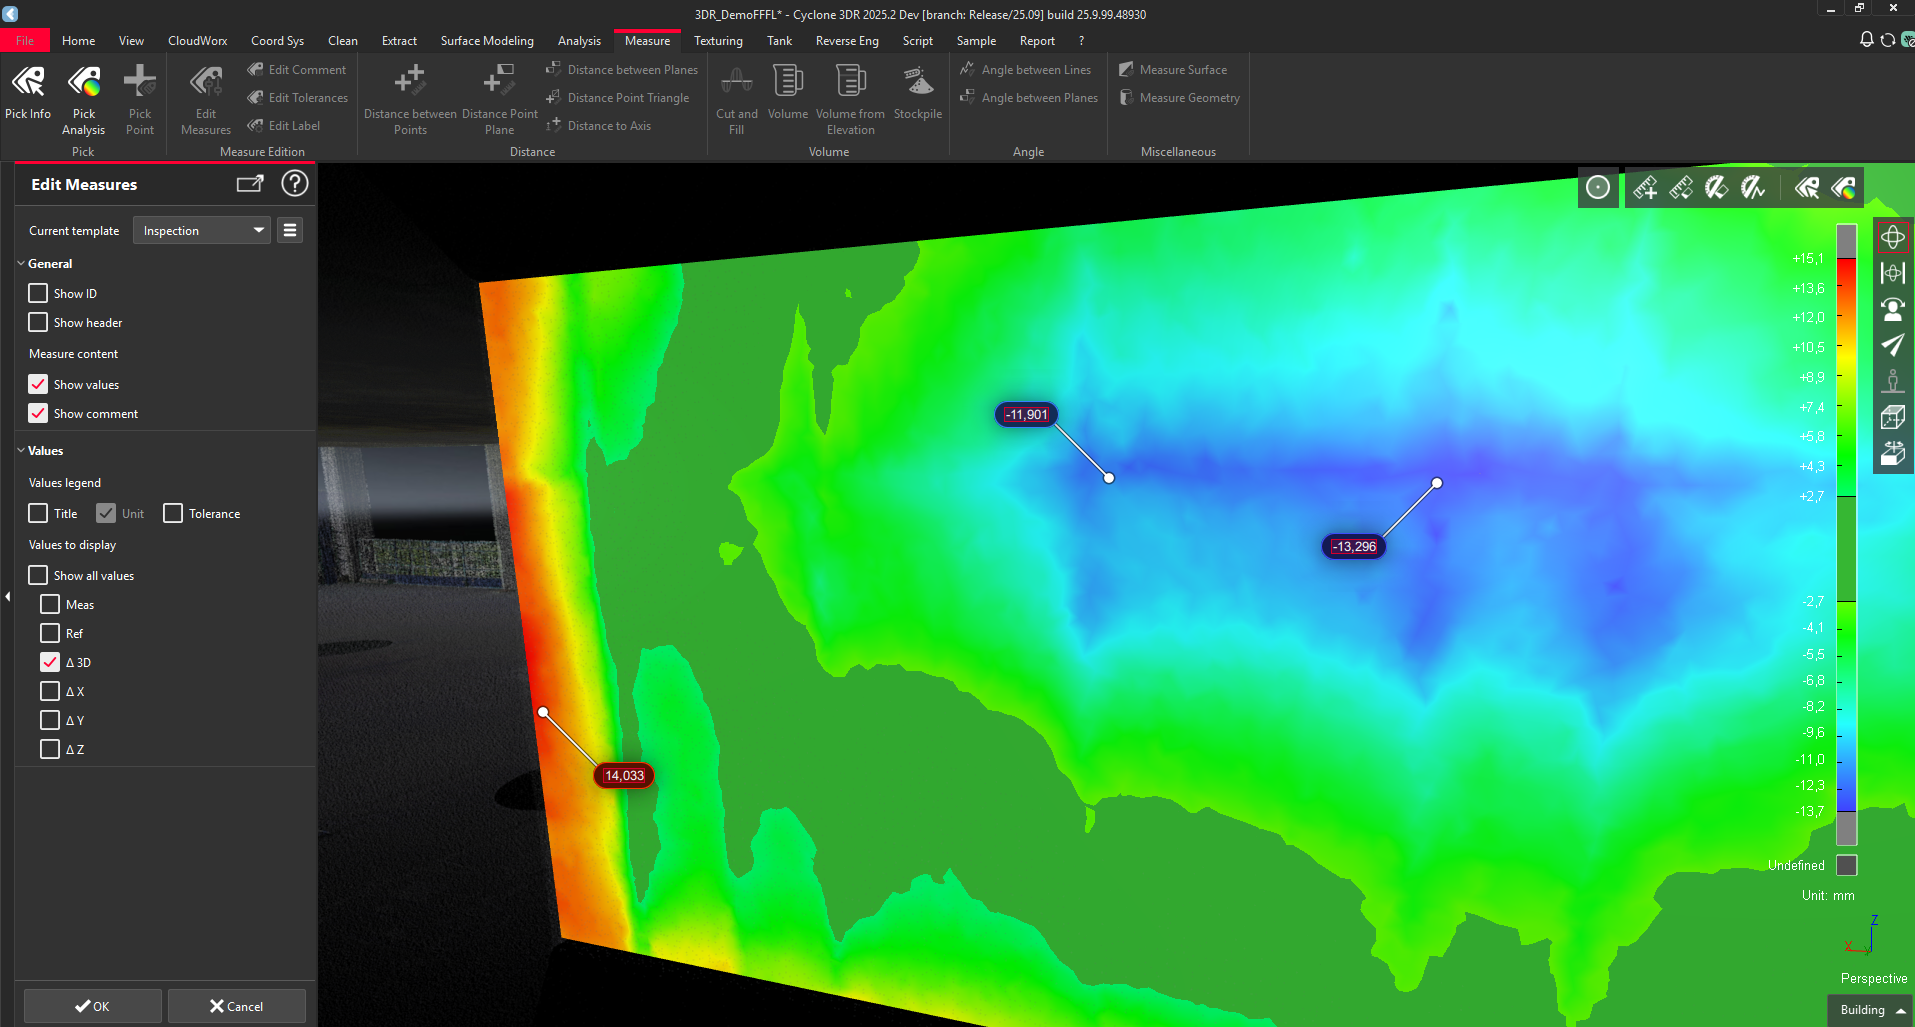
Task: Open Edit Measures help question mark
Action: coord(295,184)
